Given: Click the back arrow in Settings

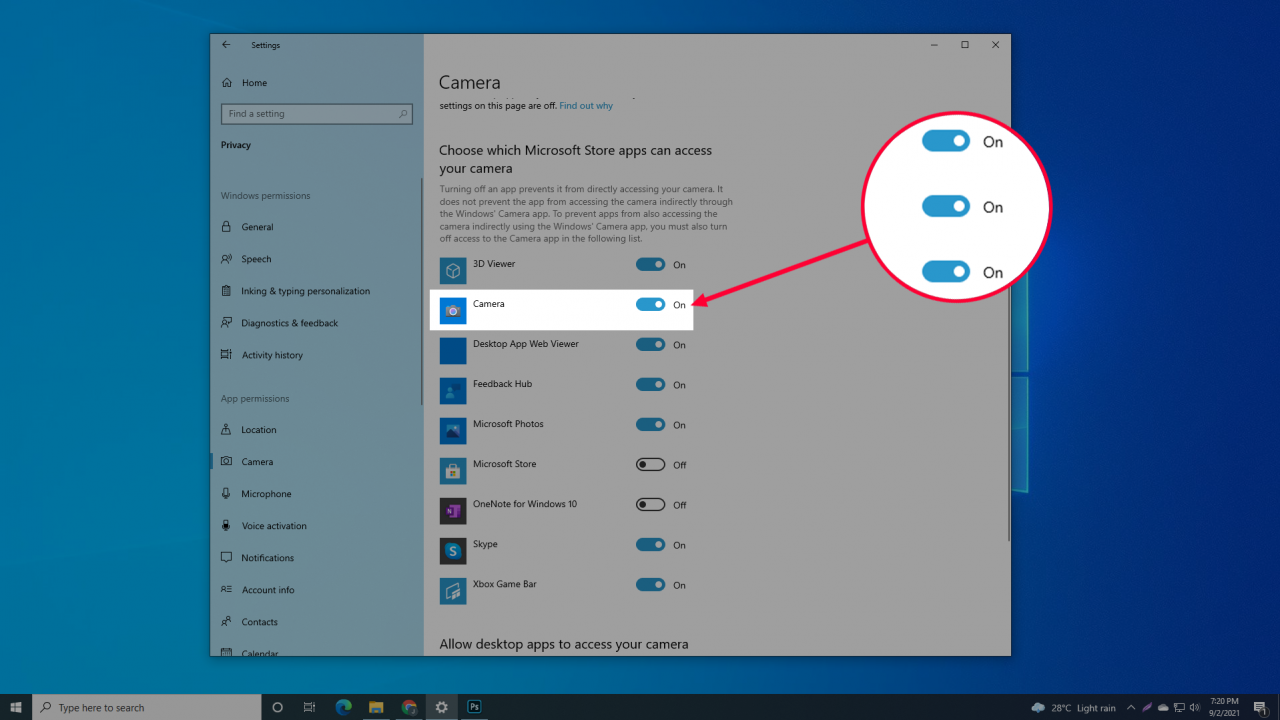Looking at the screenshot, I should 226,45.
